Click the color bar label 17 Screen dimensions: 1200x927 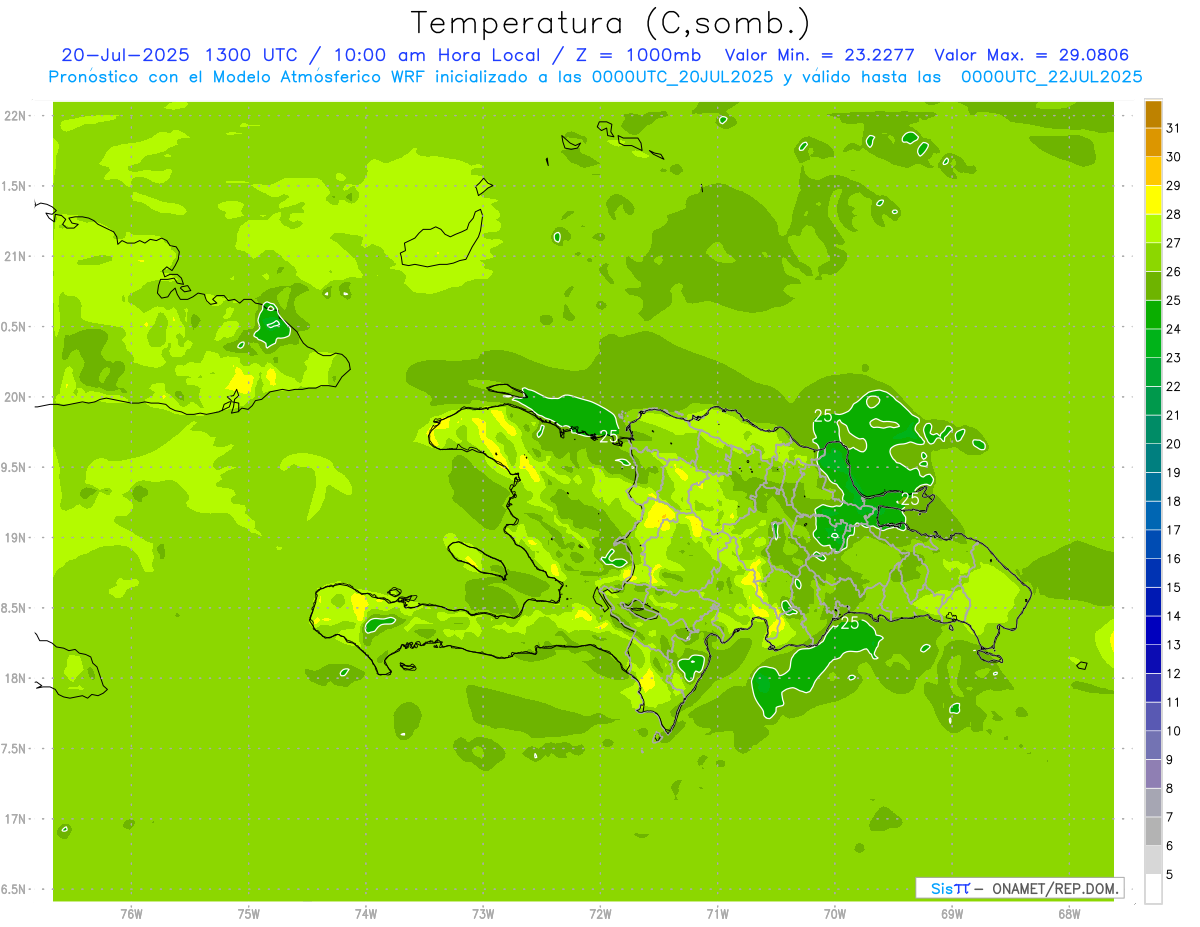(x=1173, y=530)
